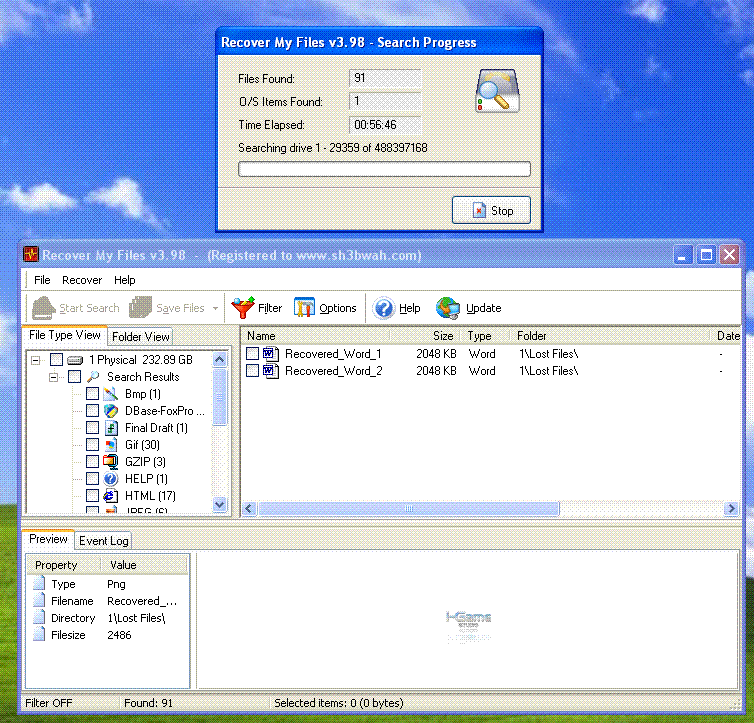Sort by the Size column header

[x=425, y=336]
